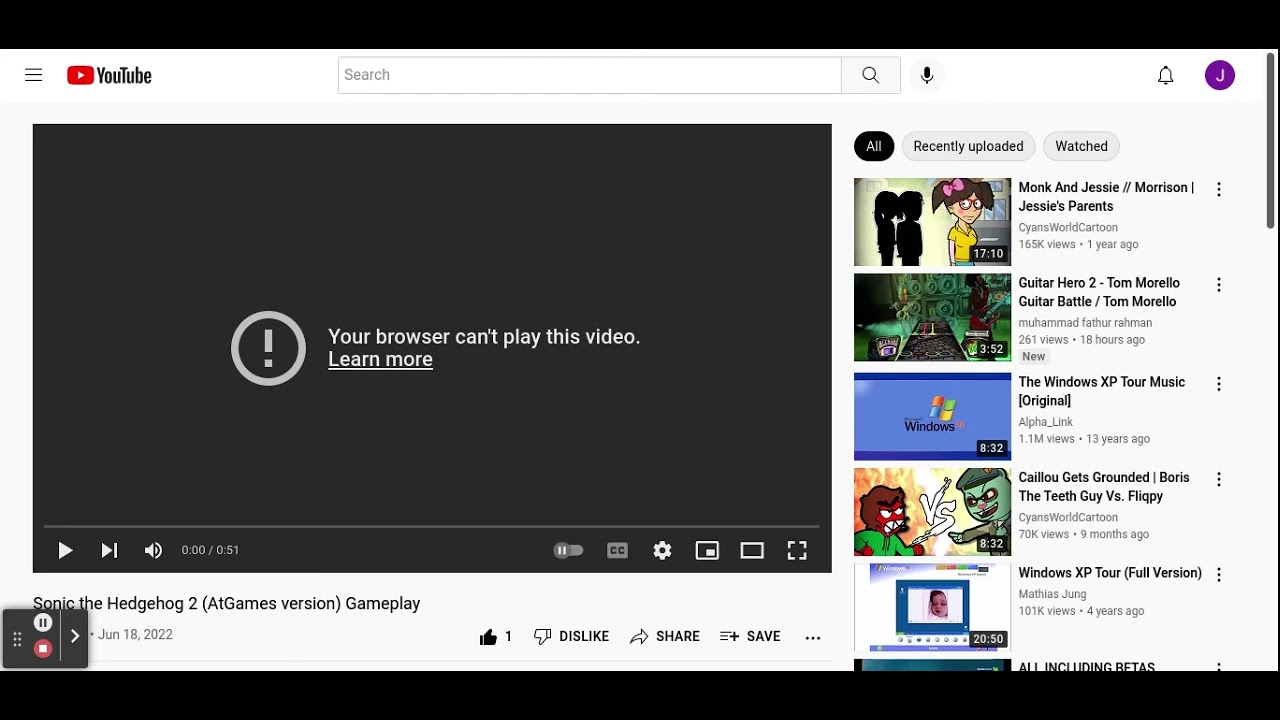
Task: Open the notifications bell
Action: 1165,75
